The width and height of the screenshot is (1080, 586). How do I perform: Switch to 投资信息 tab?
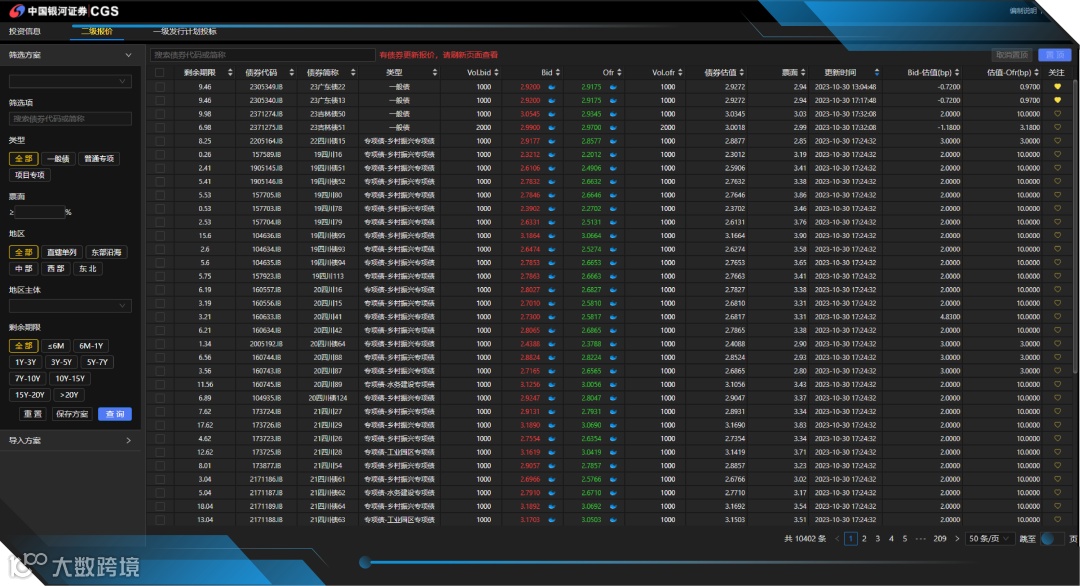click(25, 32)
